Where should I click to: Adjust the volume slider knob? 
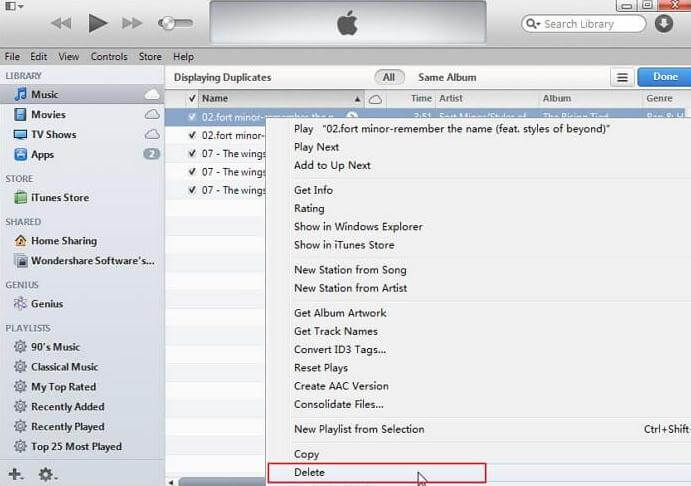pos(167,23)
